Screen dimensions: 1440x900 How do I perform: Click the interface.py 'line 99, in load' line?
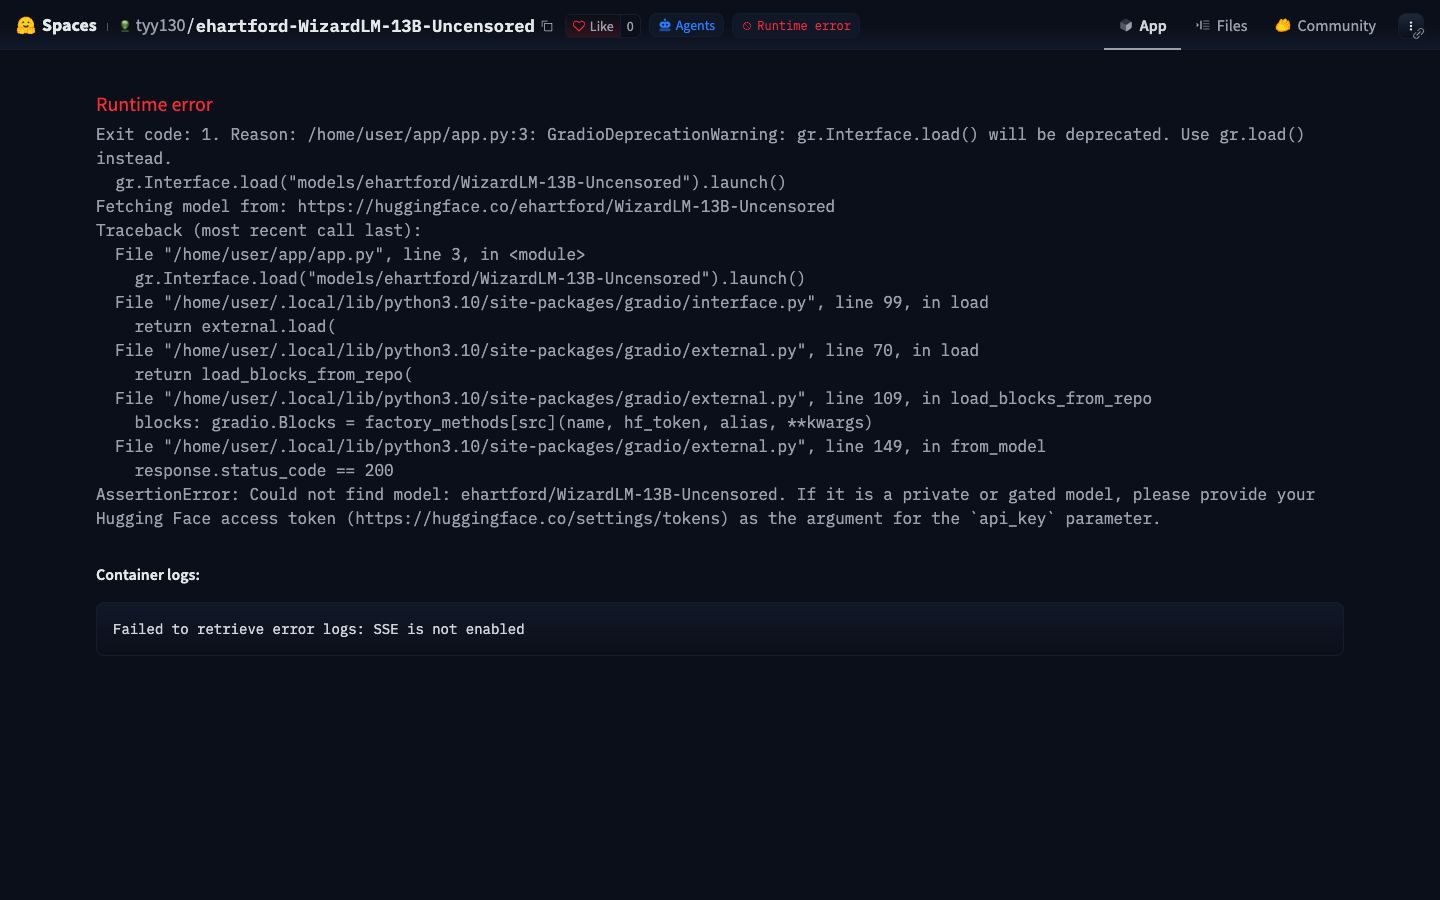552,302
